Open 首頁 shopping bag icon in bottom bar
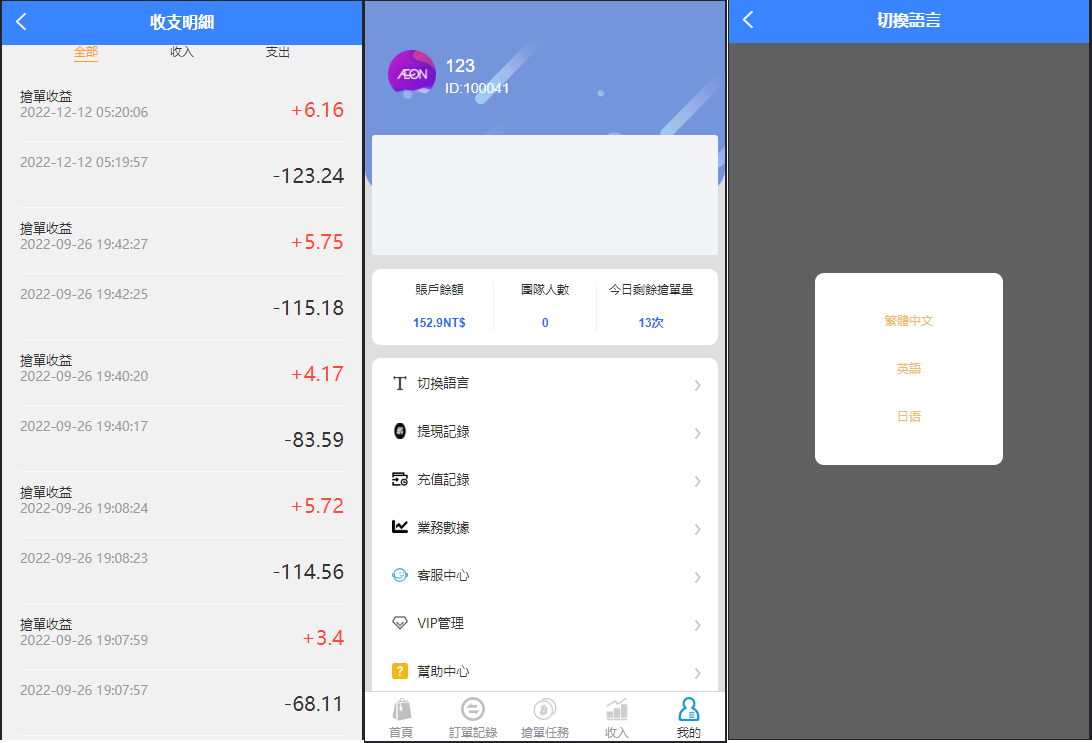This screenshot has width=1092, height=743. (401, 710)
